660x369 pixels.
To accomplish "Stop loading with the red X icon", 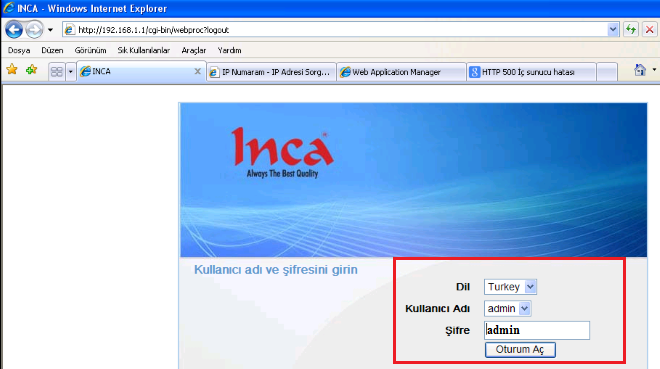I will [x=649, y=29].
